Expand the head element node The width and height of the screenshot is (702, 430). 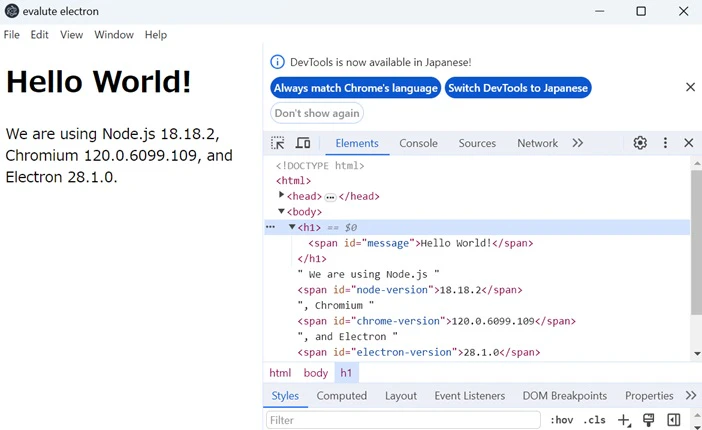(281, 194)
